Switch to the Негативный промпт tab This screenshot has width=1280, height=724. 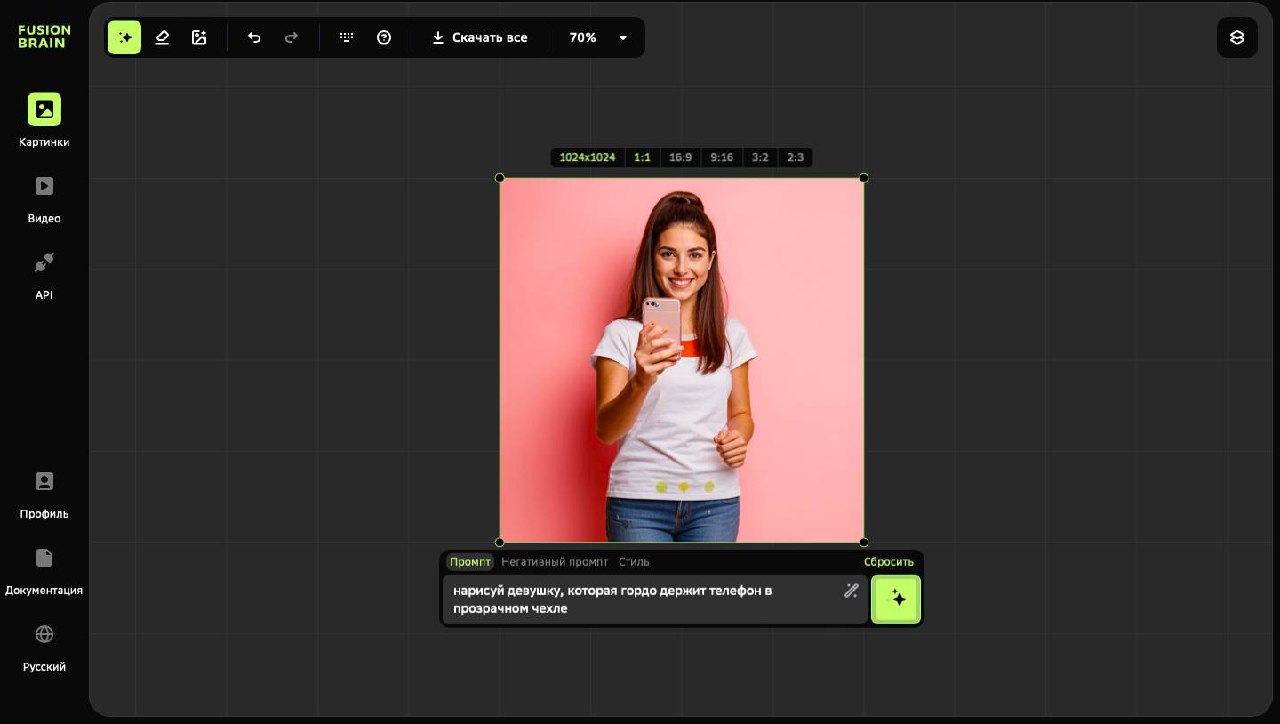554,562
